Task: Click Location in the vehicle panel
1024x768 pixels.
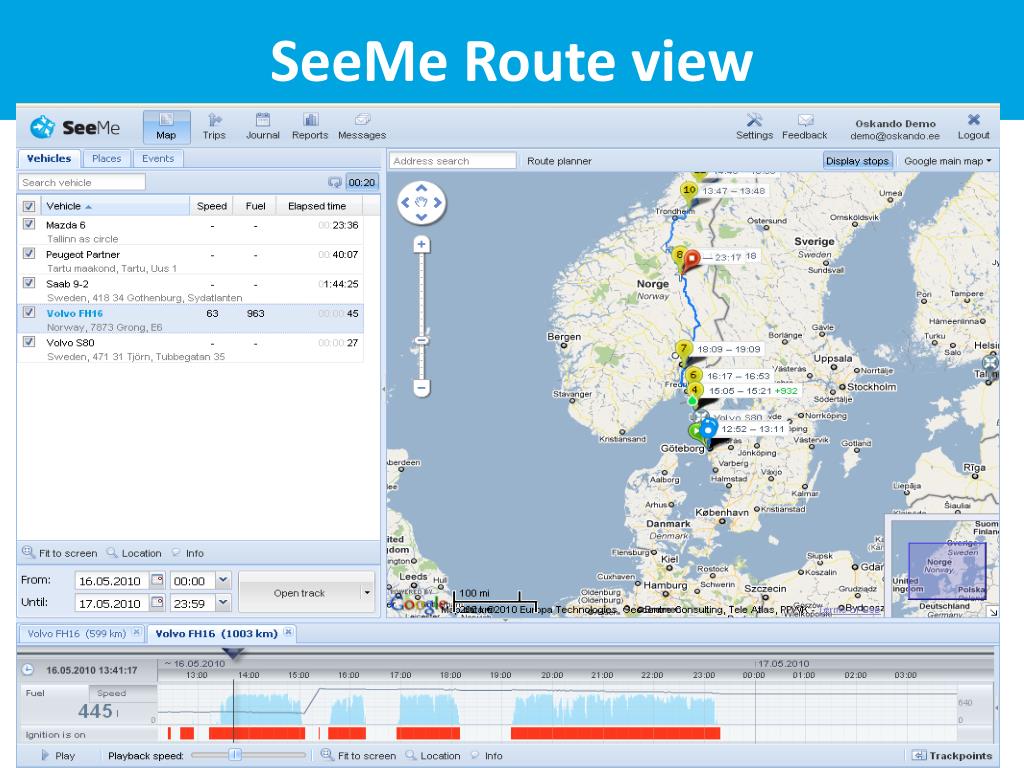Action: coord(135,553)
